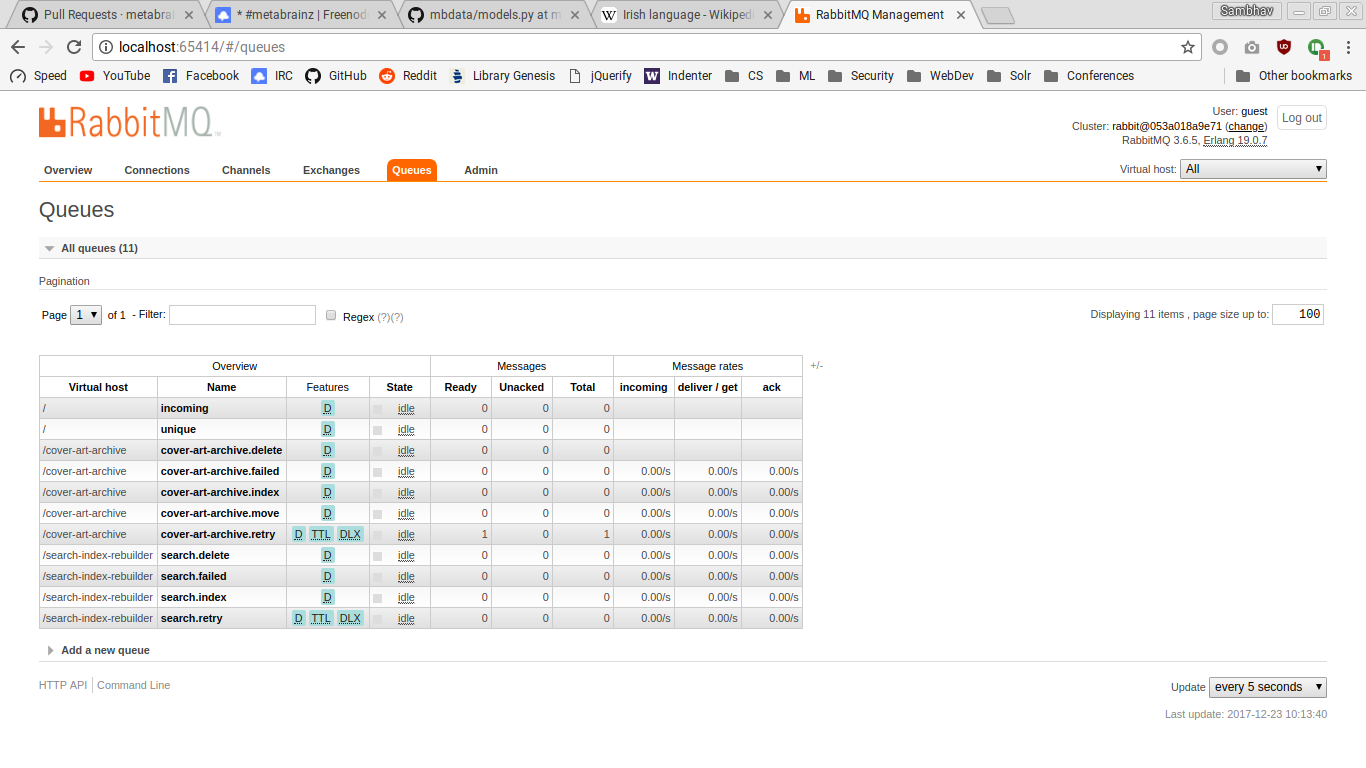Click the page size field showing 100

[1298, 314]
